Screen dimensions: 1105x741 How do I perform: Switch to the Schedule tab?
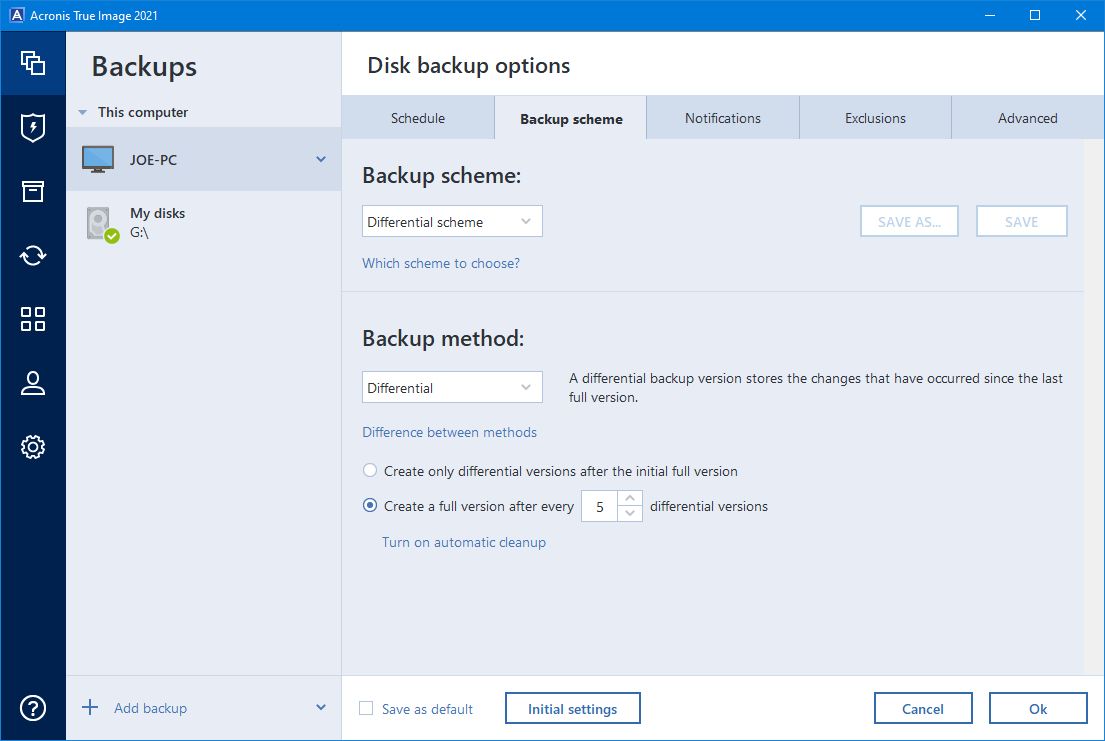pyautogui.click(x=418, y=118)
